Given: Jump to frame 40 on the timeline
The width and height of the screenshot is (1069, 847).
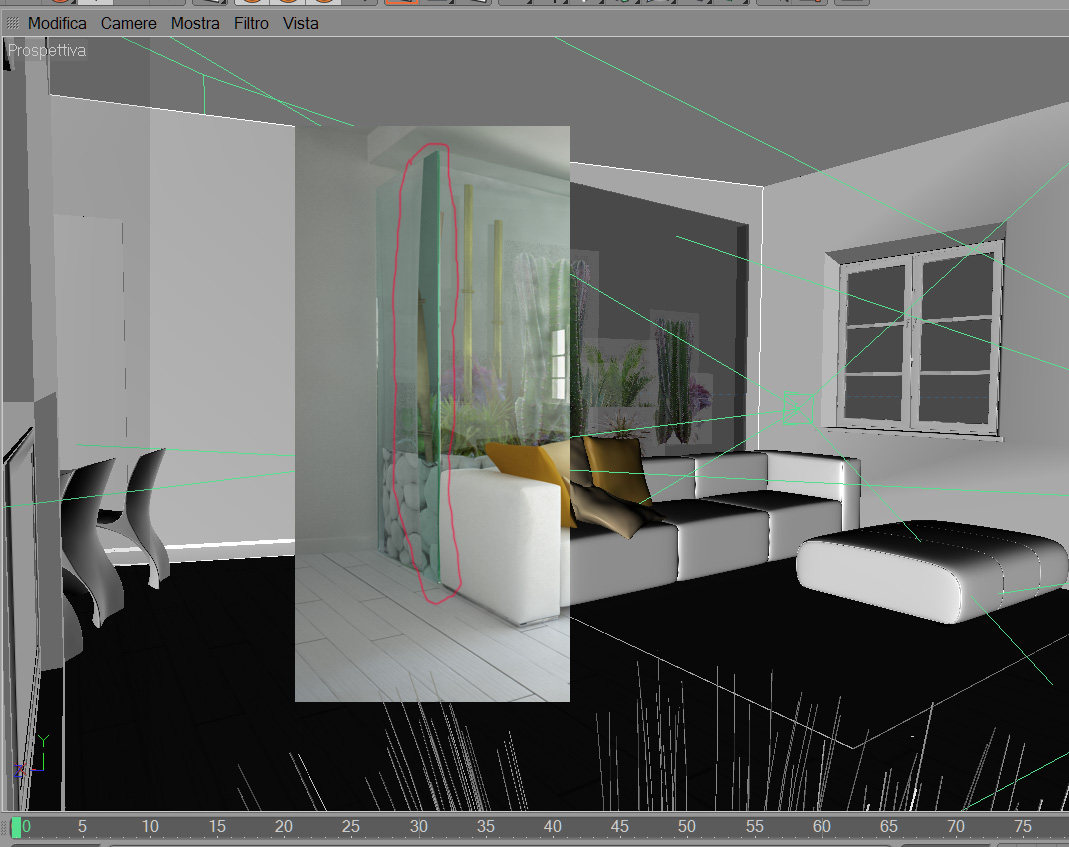Looking at the screenshot, I should coord(552,827).
